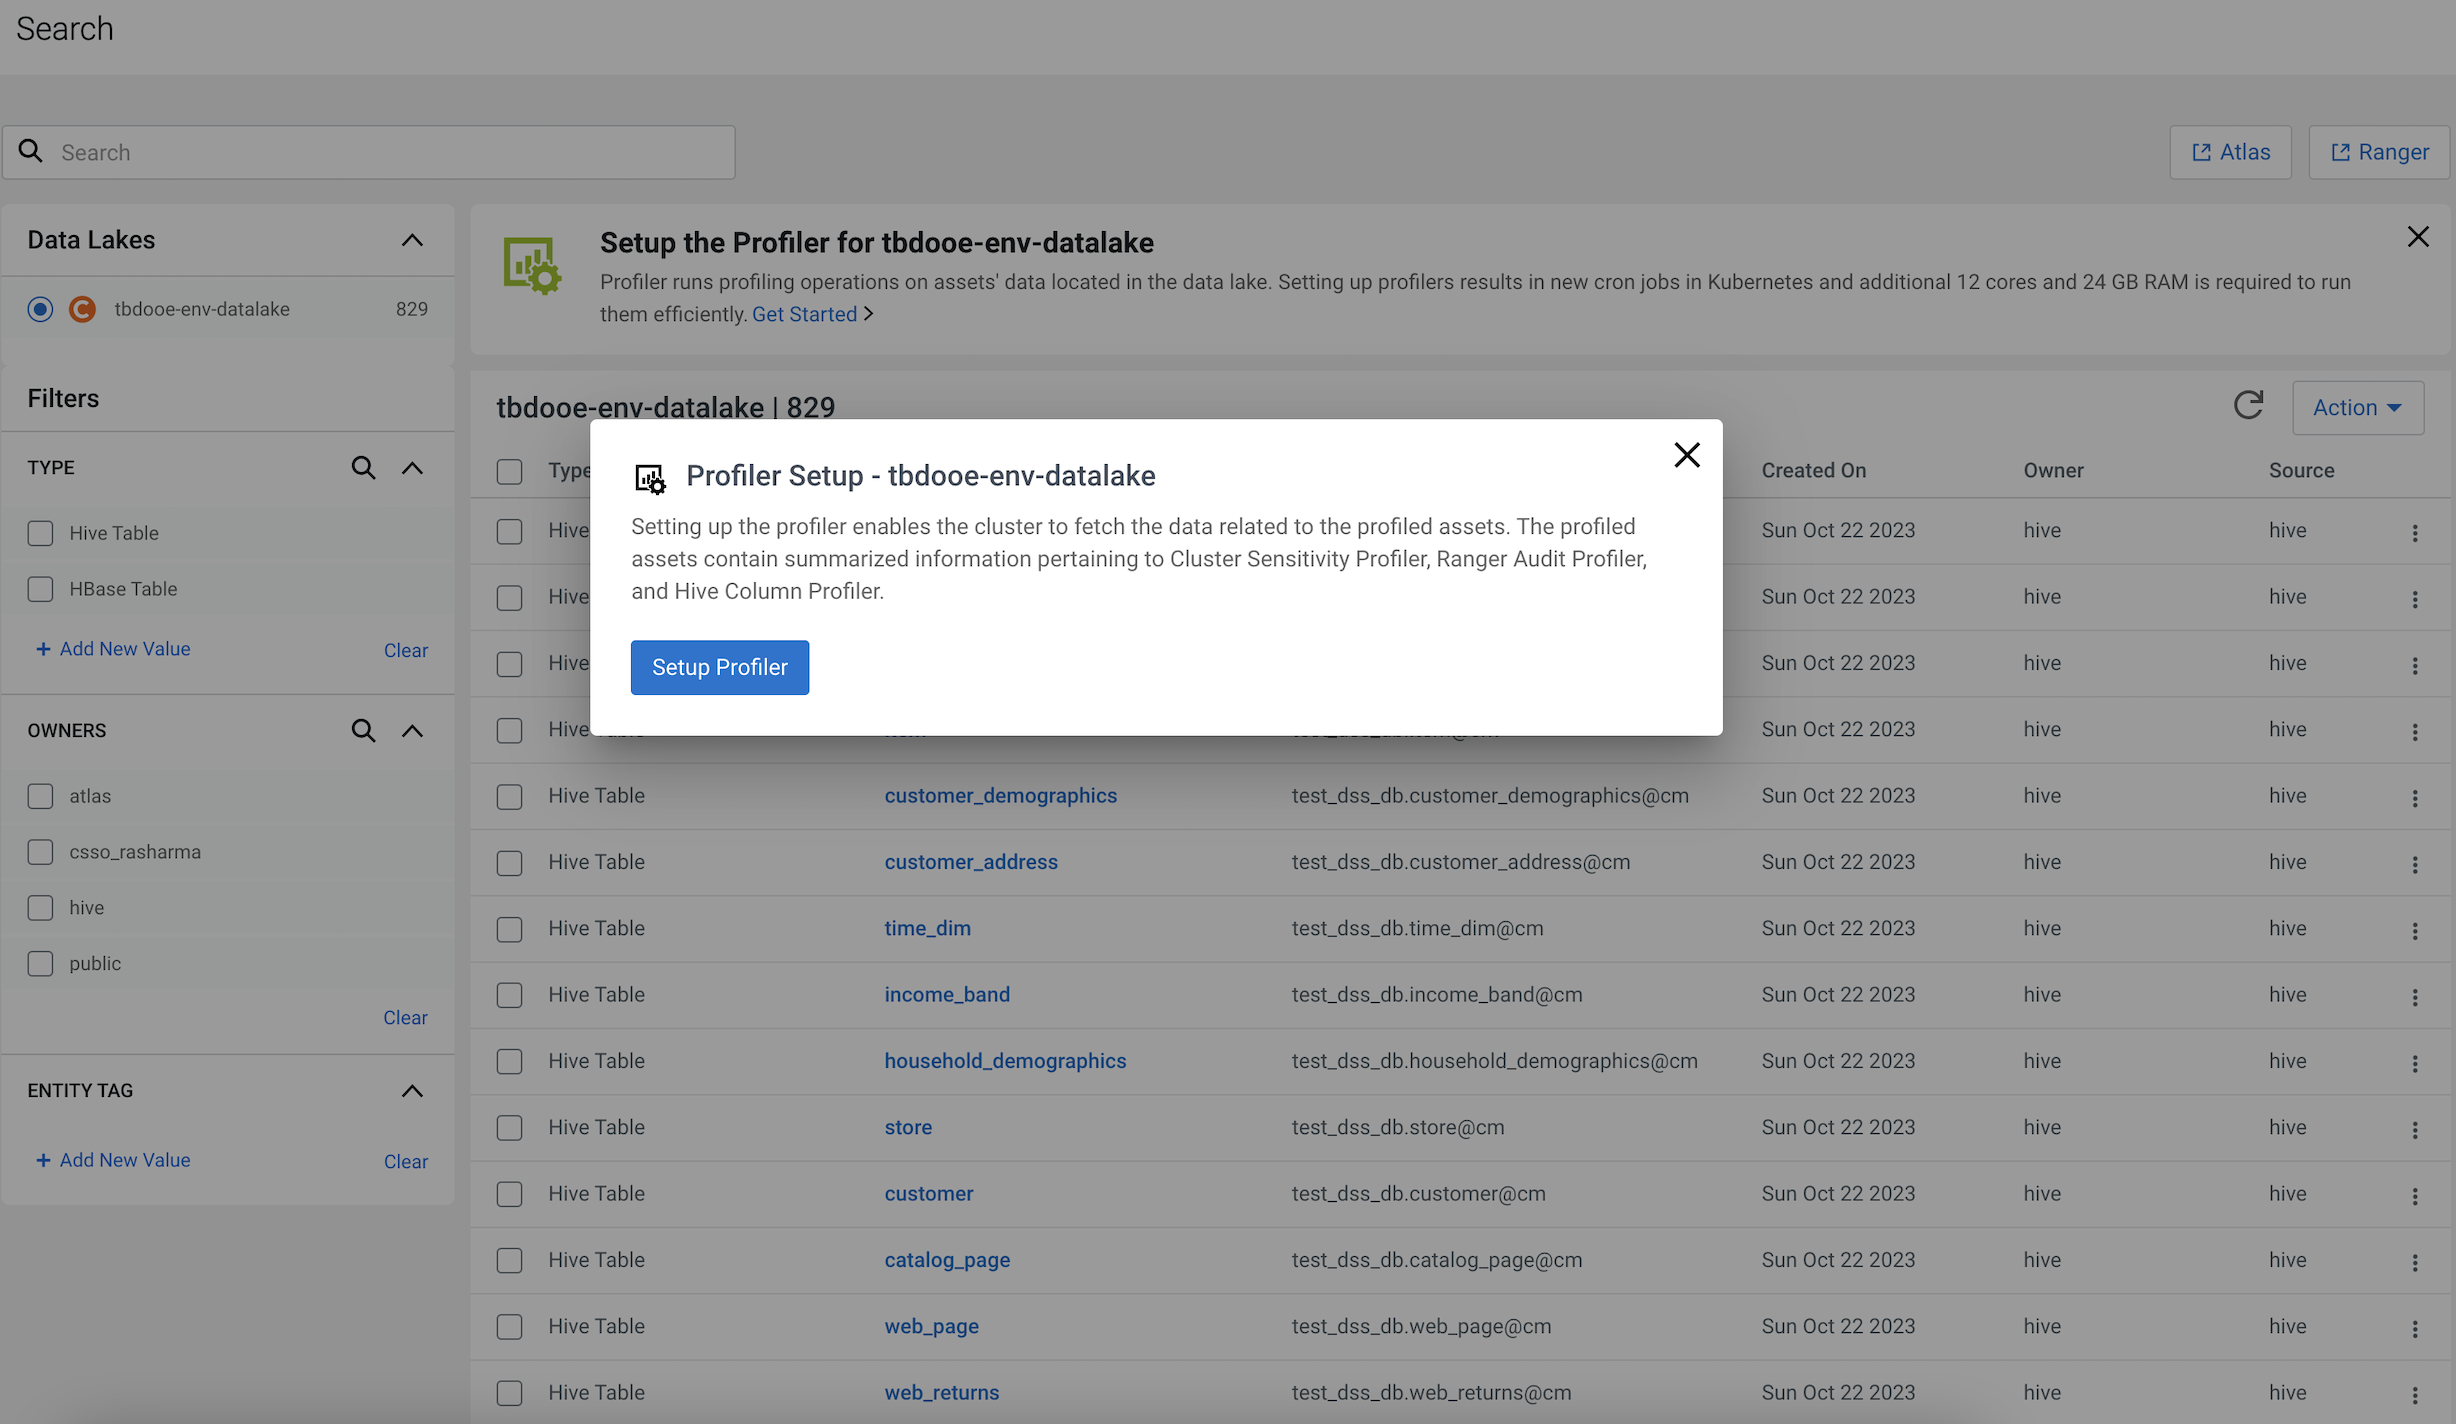Image resolution: width=2456 pixels, height=1424 pixels.
Task: Collapse the Data Lakes panel
Action: [x=412, y=240]
